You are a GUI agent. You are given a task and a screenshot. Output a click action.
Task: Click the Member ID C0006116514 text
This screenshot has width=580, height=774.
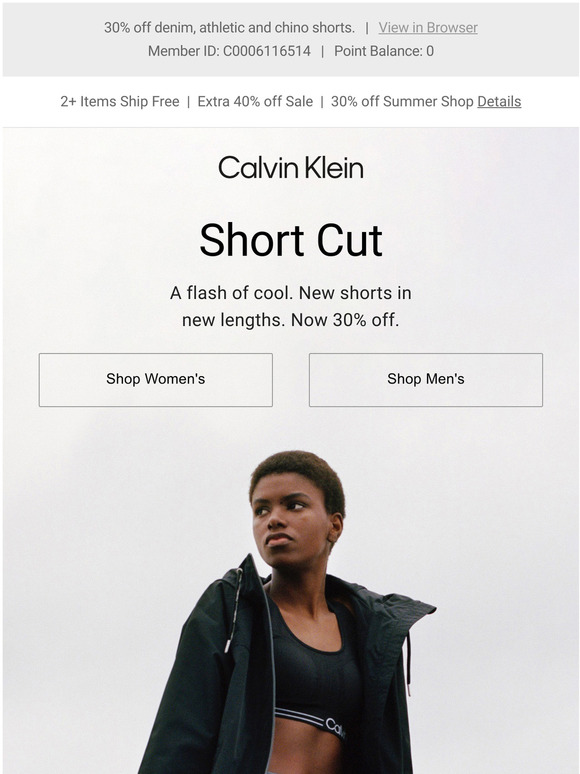pos(229,51)
